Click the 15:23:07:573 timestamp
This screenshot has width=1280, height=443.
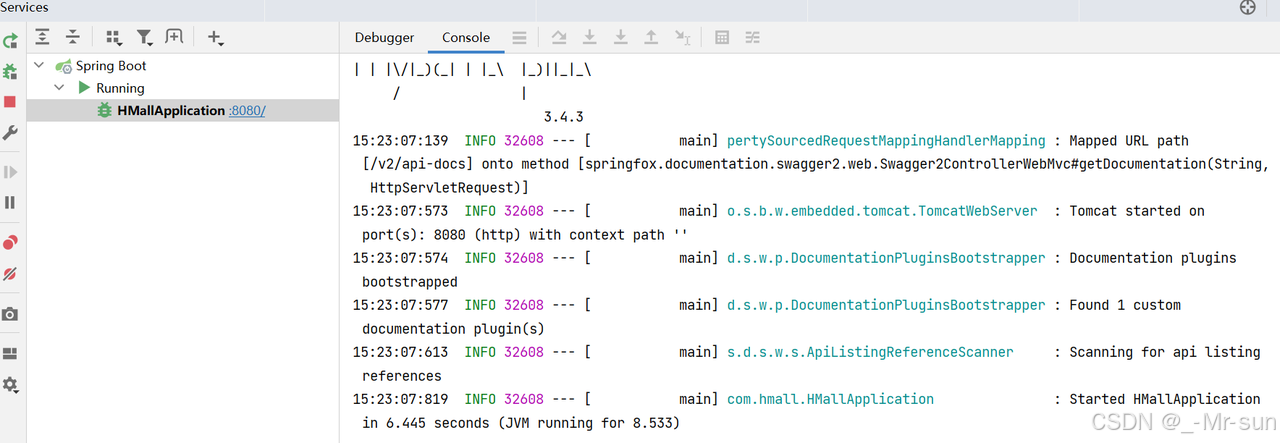coord(401,211)
